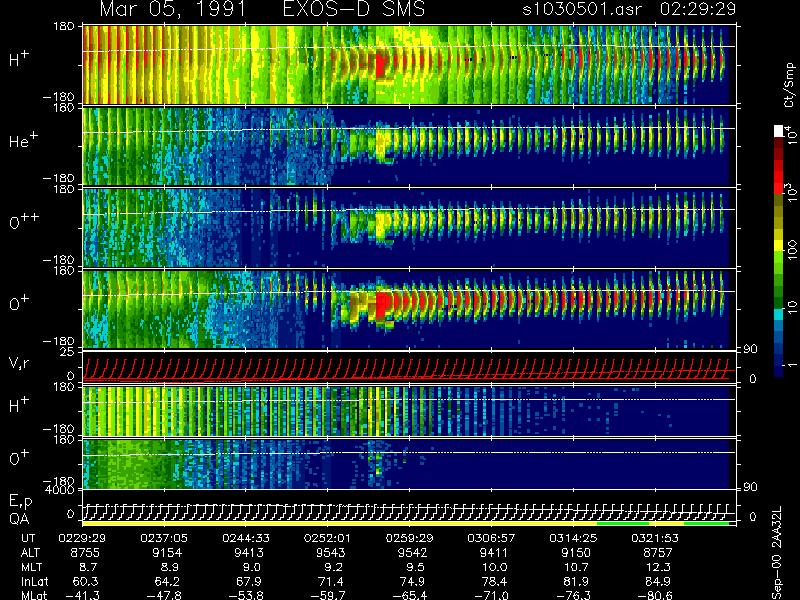Click the ALT value '9154'
The height and width of the screenshot is (600, 800).
click(x=167, y=553)
